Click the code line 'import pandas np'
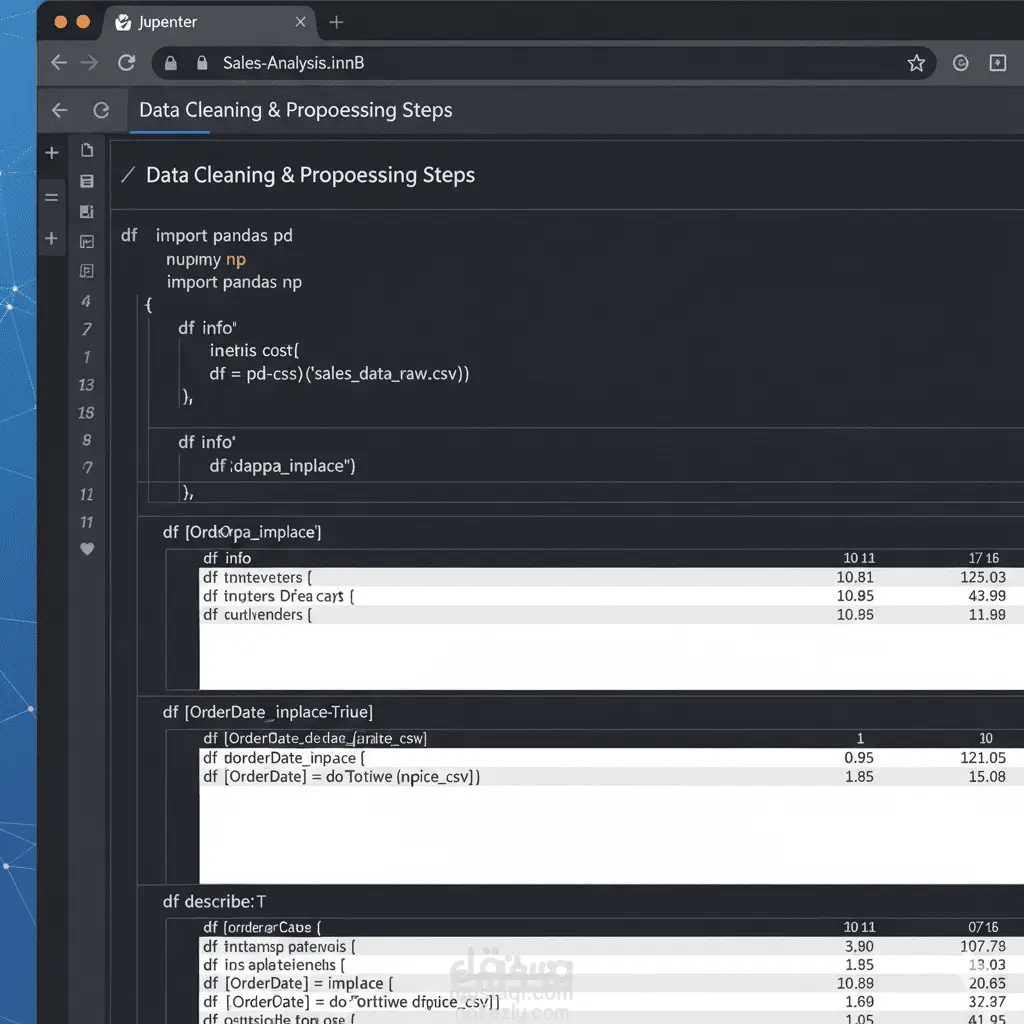Viewport: 1024px width, 1024px height. [234, 282]
